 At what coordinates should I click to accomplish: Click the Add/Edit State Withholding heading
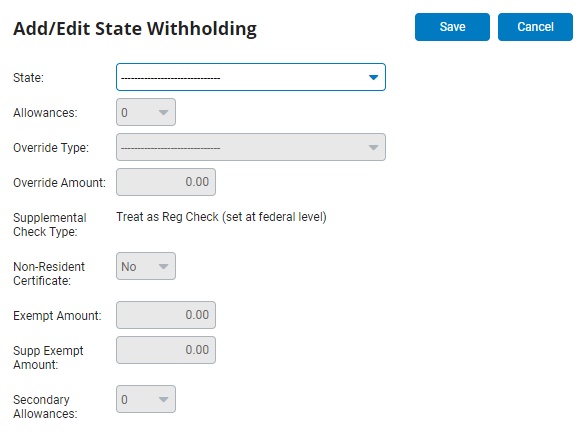click(x=135, y=29)
